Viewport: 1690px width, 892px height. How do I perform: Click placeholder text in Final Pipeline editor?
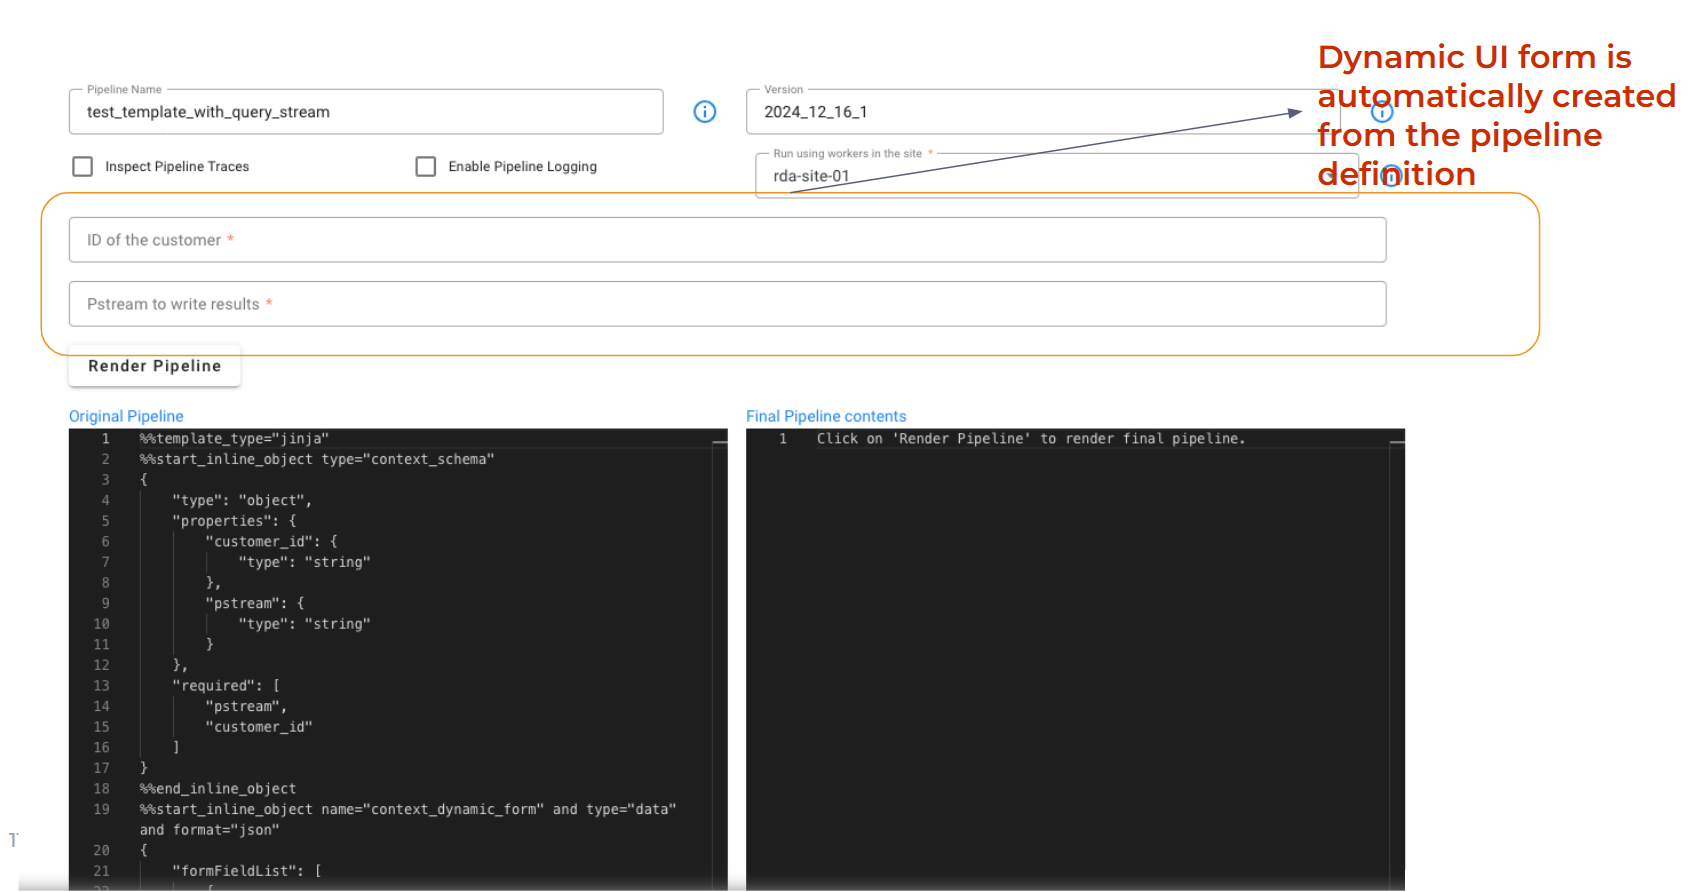click(x=1030, y=439)
